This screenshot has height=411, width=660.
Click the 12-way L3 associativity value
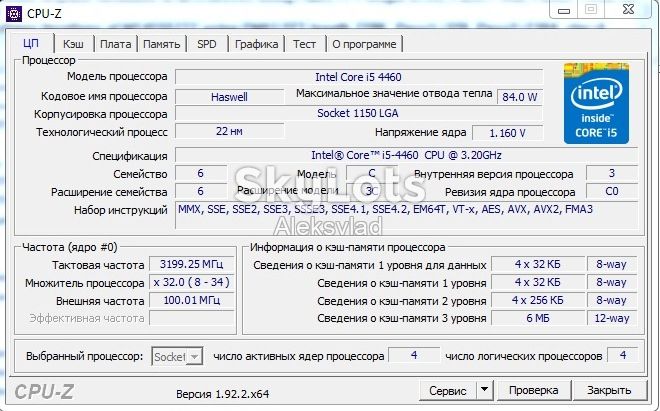coord(612,318)
